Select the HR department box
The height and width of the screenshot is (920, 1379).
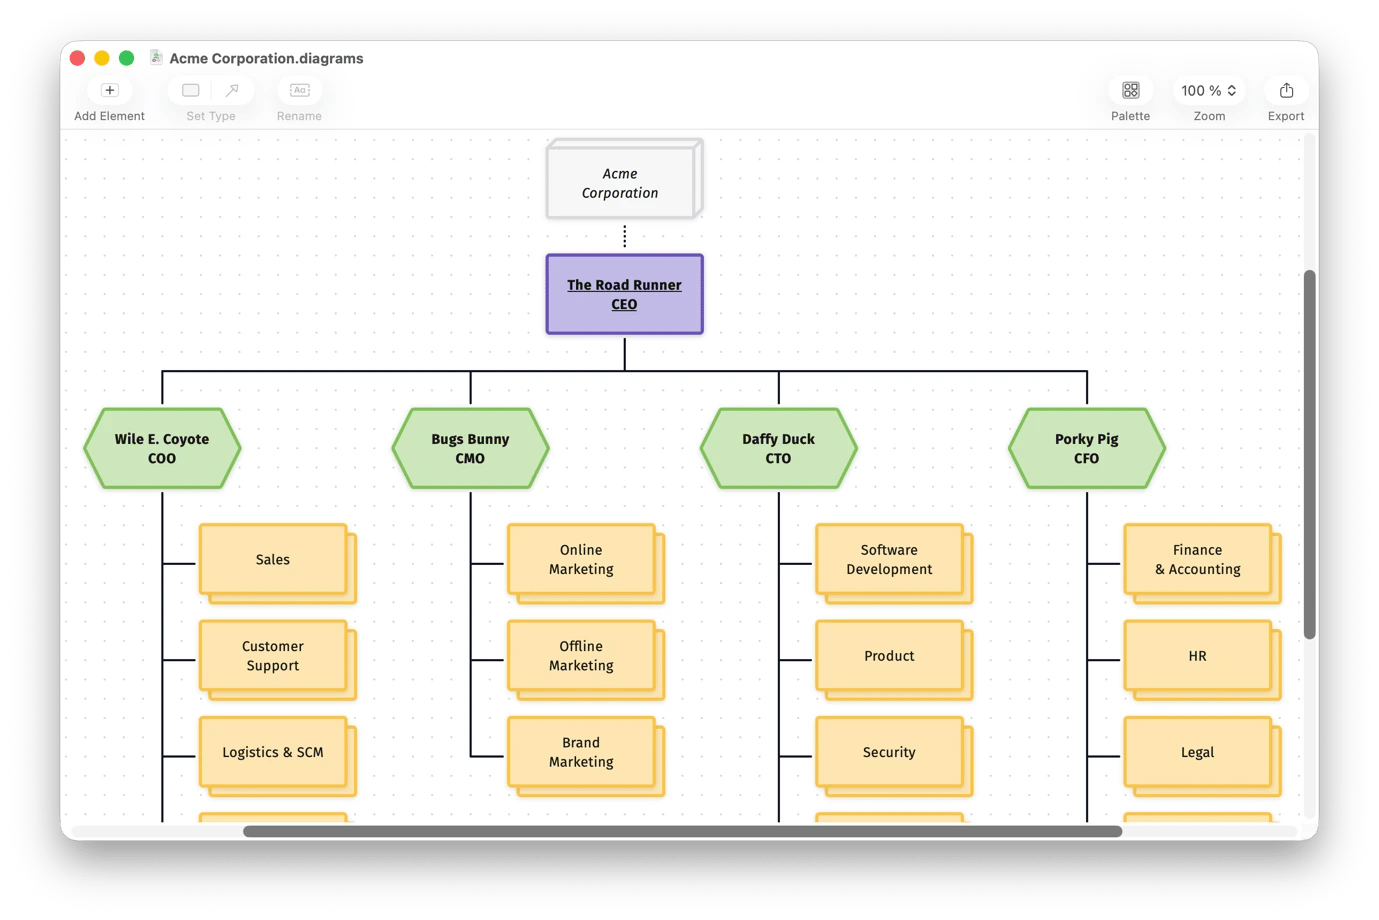pyautogui.click(x=1202, y=659)
